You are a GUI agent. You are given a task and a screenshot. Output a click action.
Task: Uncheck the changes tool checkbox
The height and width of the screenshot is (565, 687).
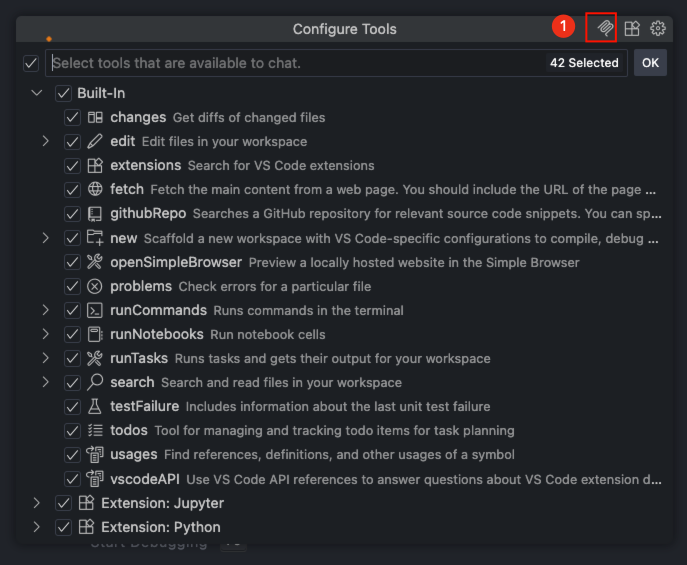point(72,117)
